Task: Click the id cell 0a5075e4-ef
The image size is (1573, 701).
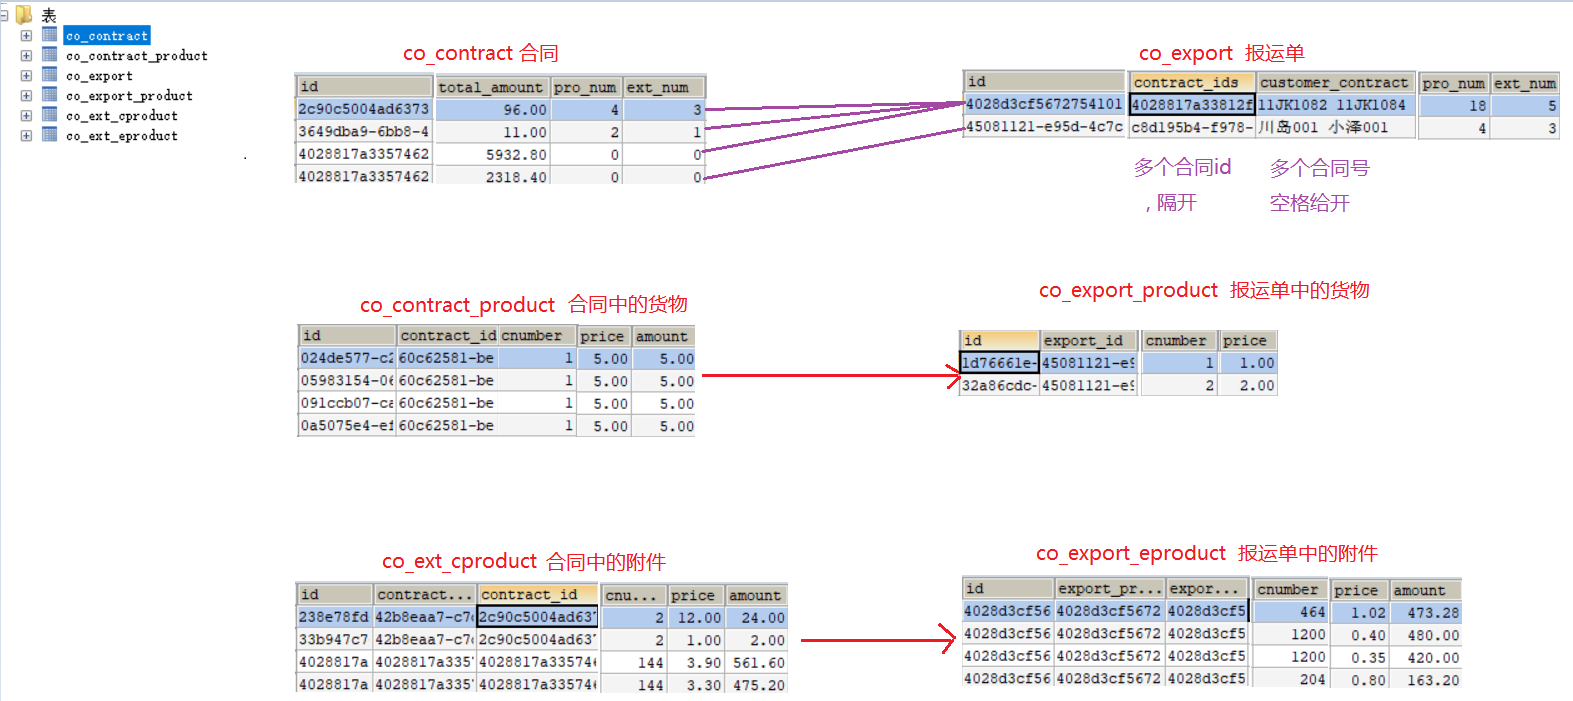Action: 347,425
